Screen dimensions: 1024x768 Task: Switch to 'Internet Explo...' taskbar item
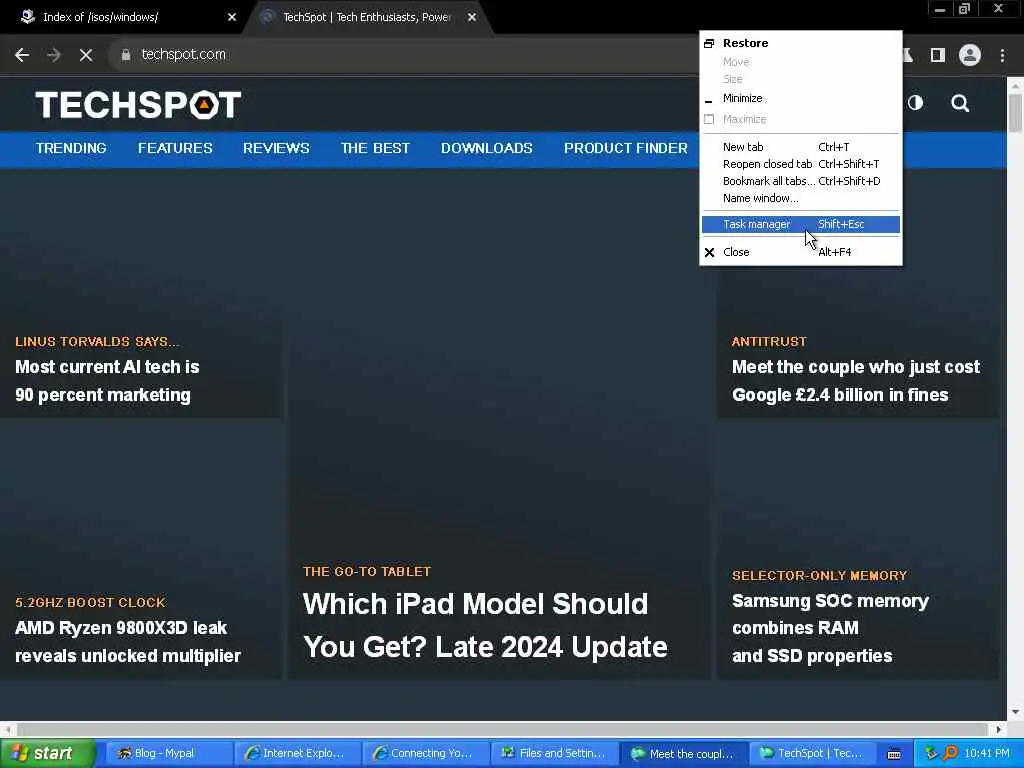[x=297, y=754]
